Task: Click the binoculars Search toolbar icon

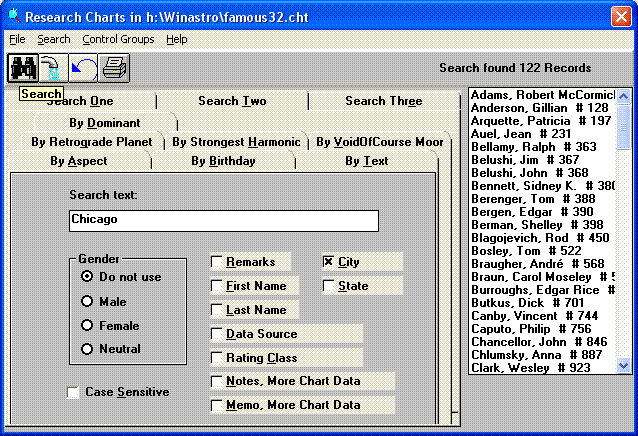Action: [22, 68]
